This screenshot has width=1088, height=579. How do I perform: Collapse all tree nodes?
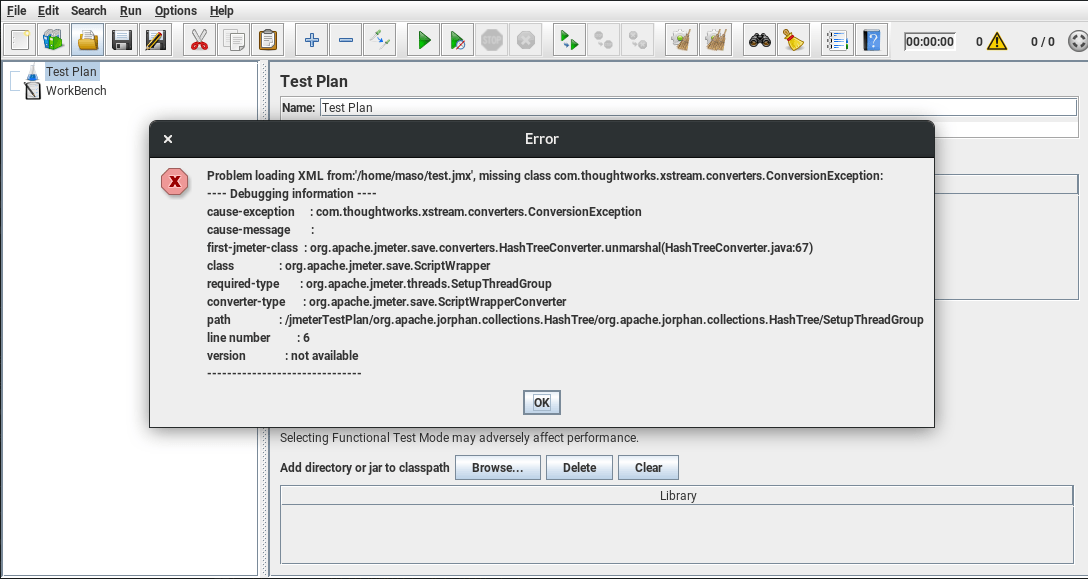click(346, 40)
